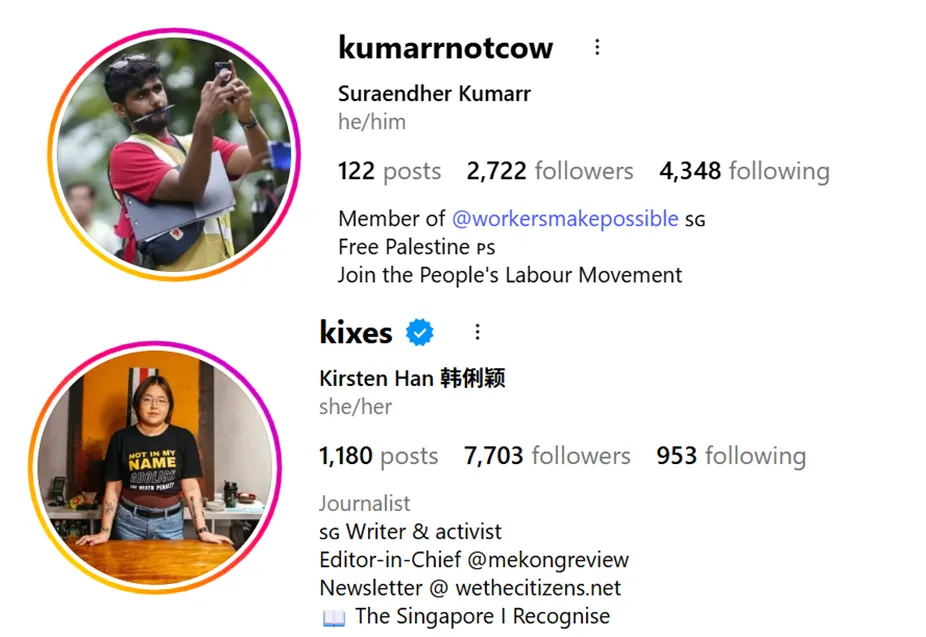Click the name Suraendher Kumarr
The height and width of the screenshot is (637, 926).
click(434, 93)
